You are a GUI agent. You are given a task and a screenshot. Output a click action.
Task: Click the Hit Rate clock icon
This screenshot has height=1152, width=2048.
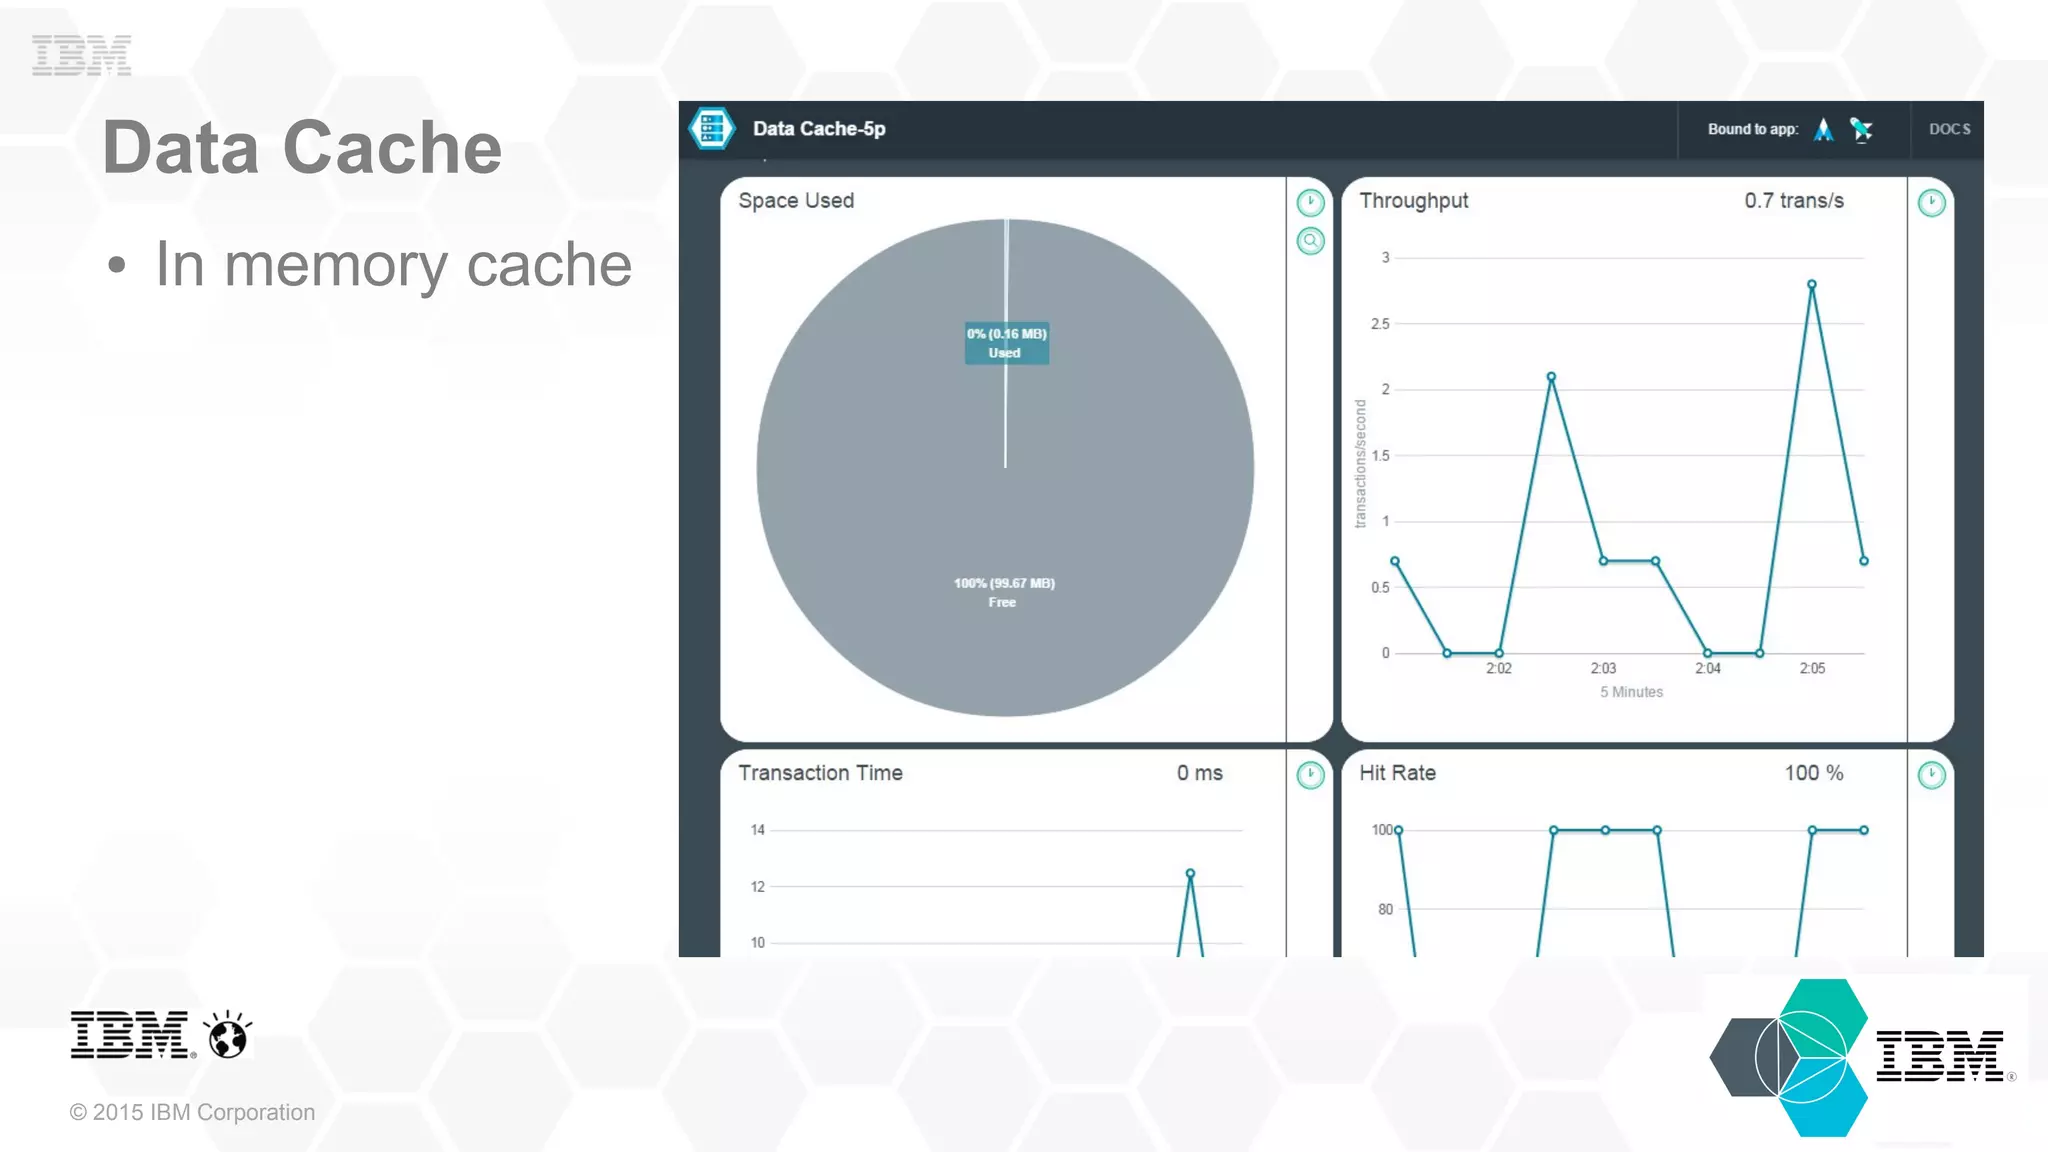pyautogui.click(x=1931, y=775)
